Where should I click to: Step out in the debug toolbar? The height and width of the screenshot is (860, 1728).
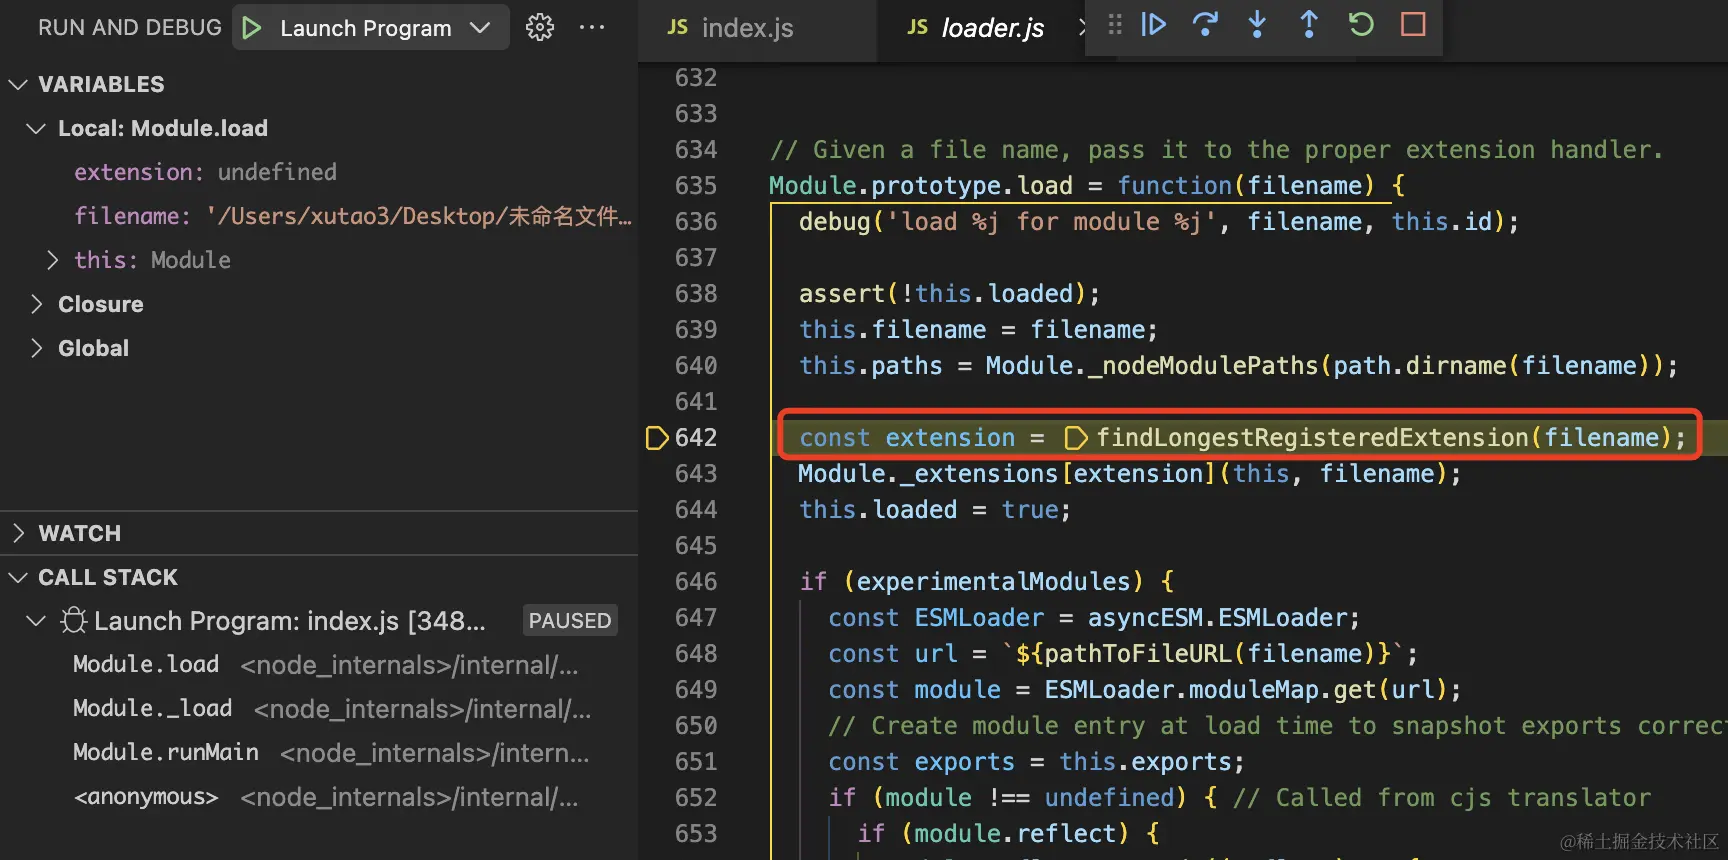(1309, 24)
